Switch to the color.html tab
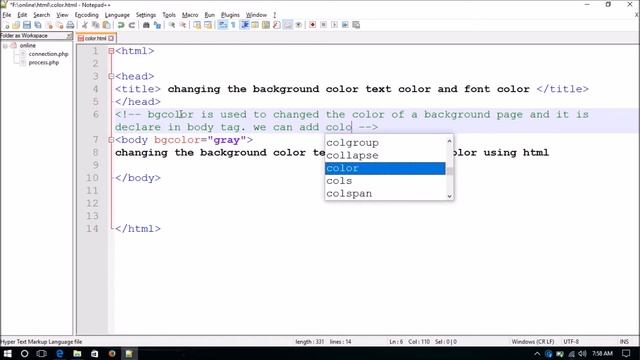 click(x=96, y=38)
